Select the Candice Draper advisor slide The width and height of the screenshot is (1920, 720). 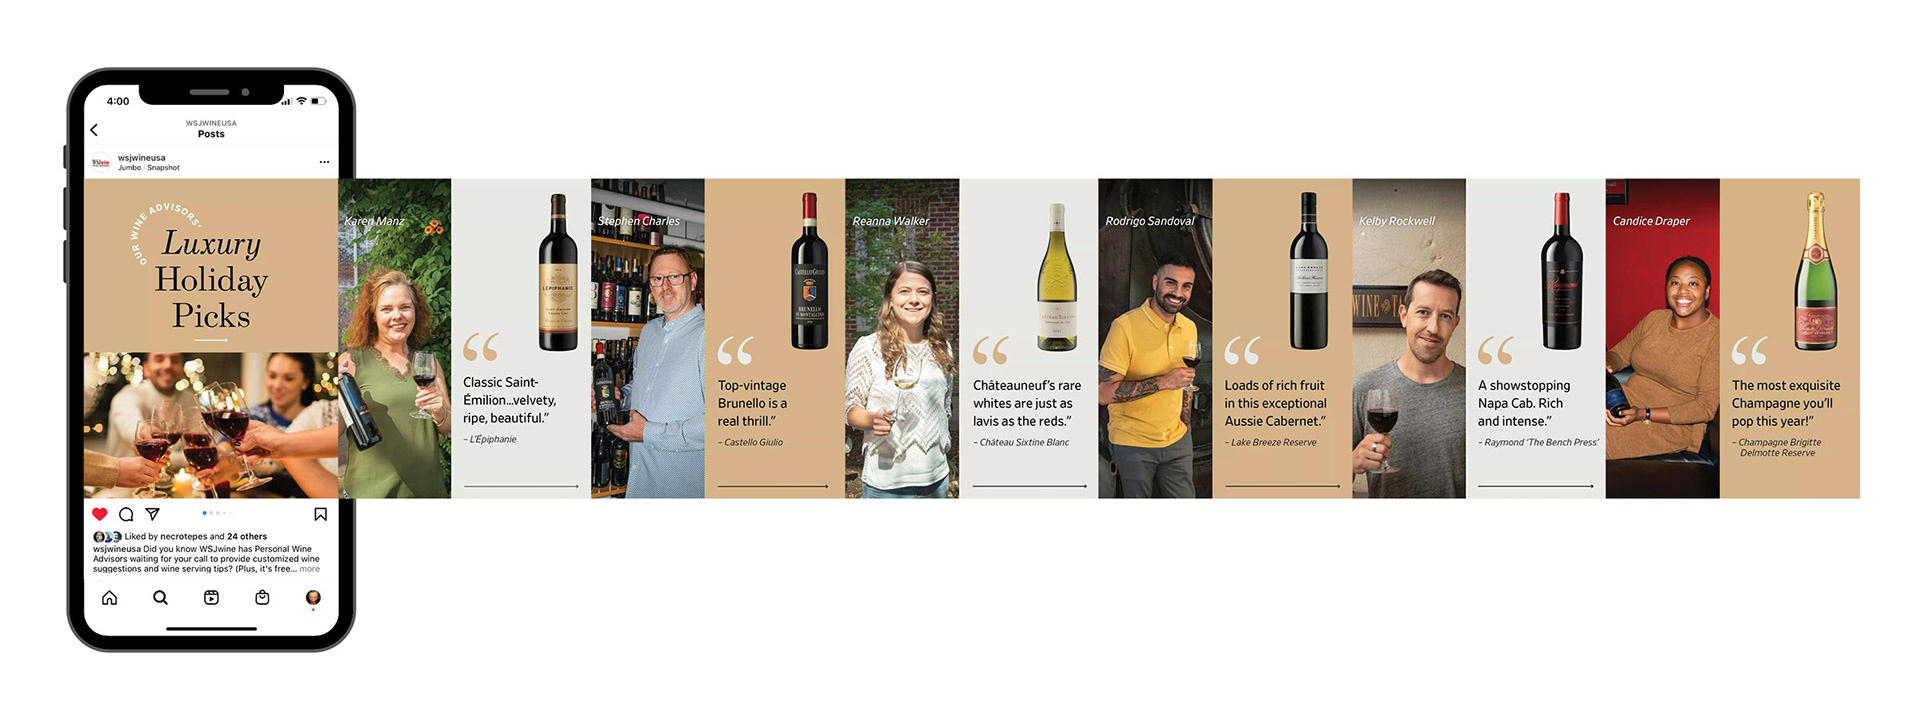click(x=1663, y=338)
